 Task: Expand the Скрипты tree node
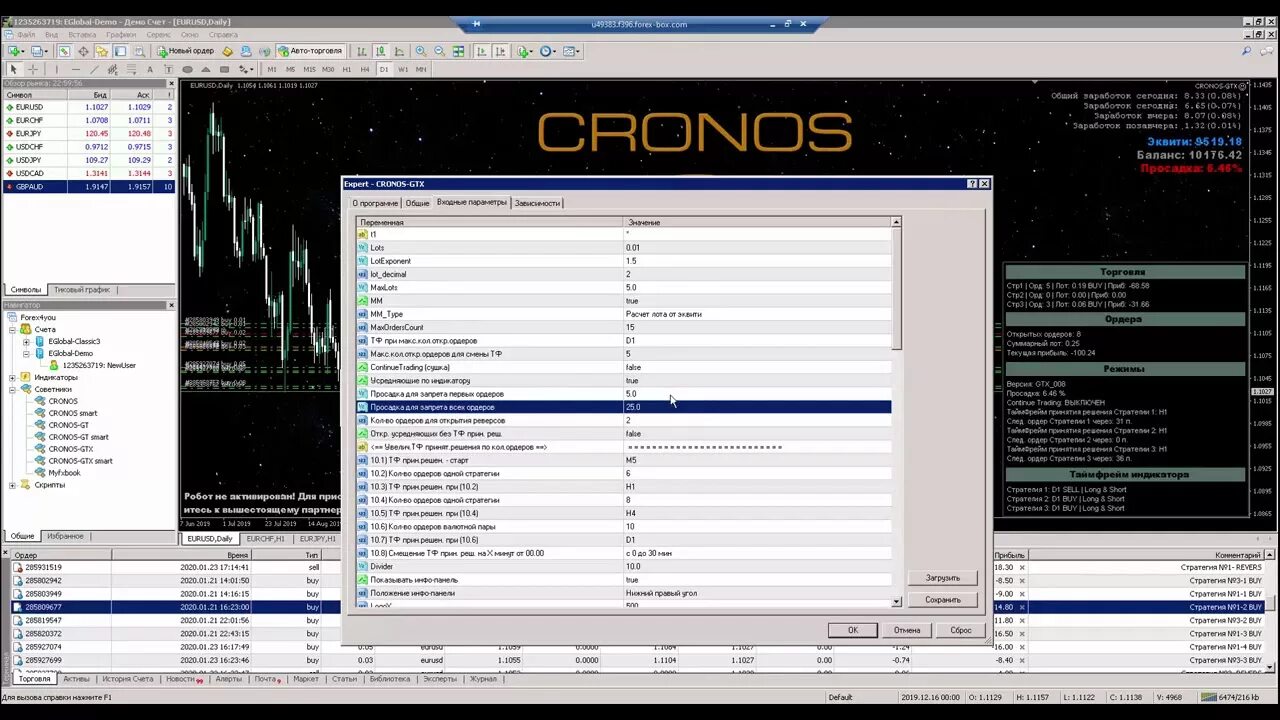pos(12,485)
